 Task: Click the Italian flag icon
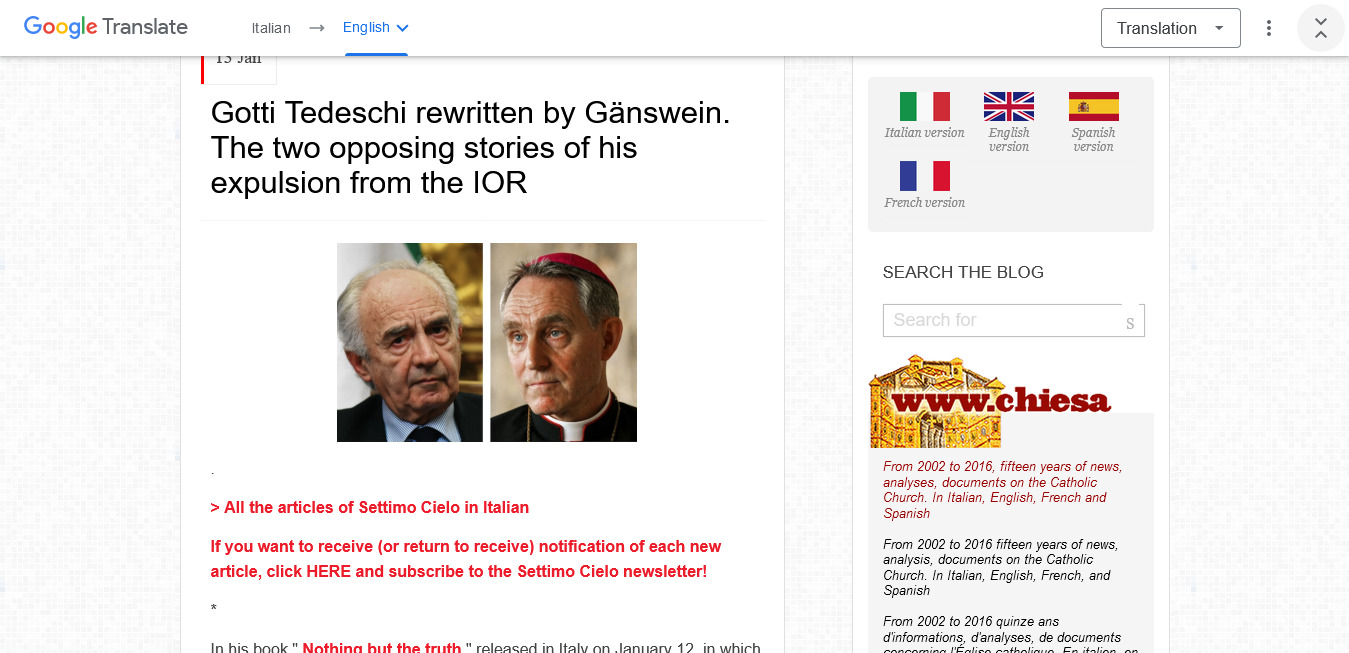click(x=925, y=106)
